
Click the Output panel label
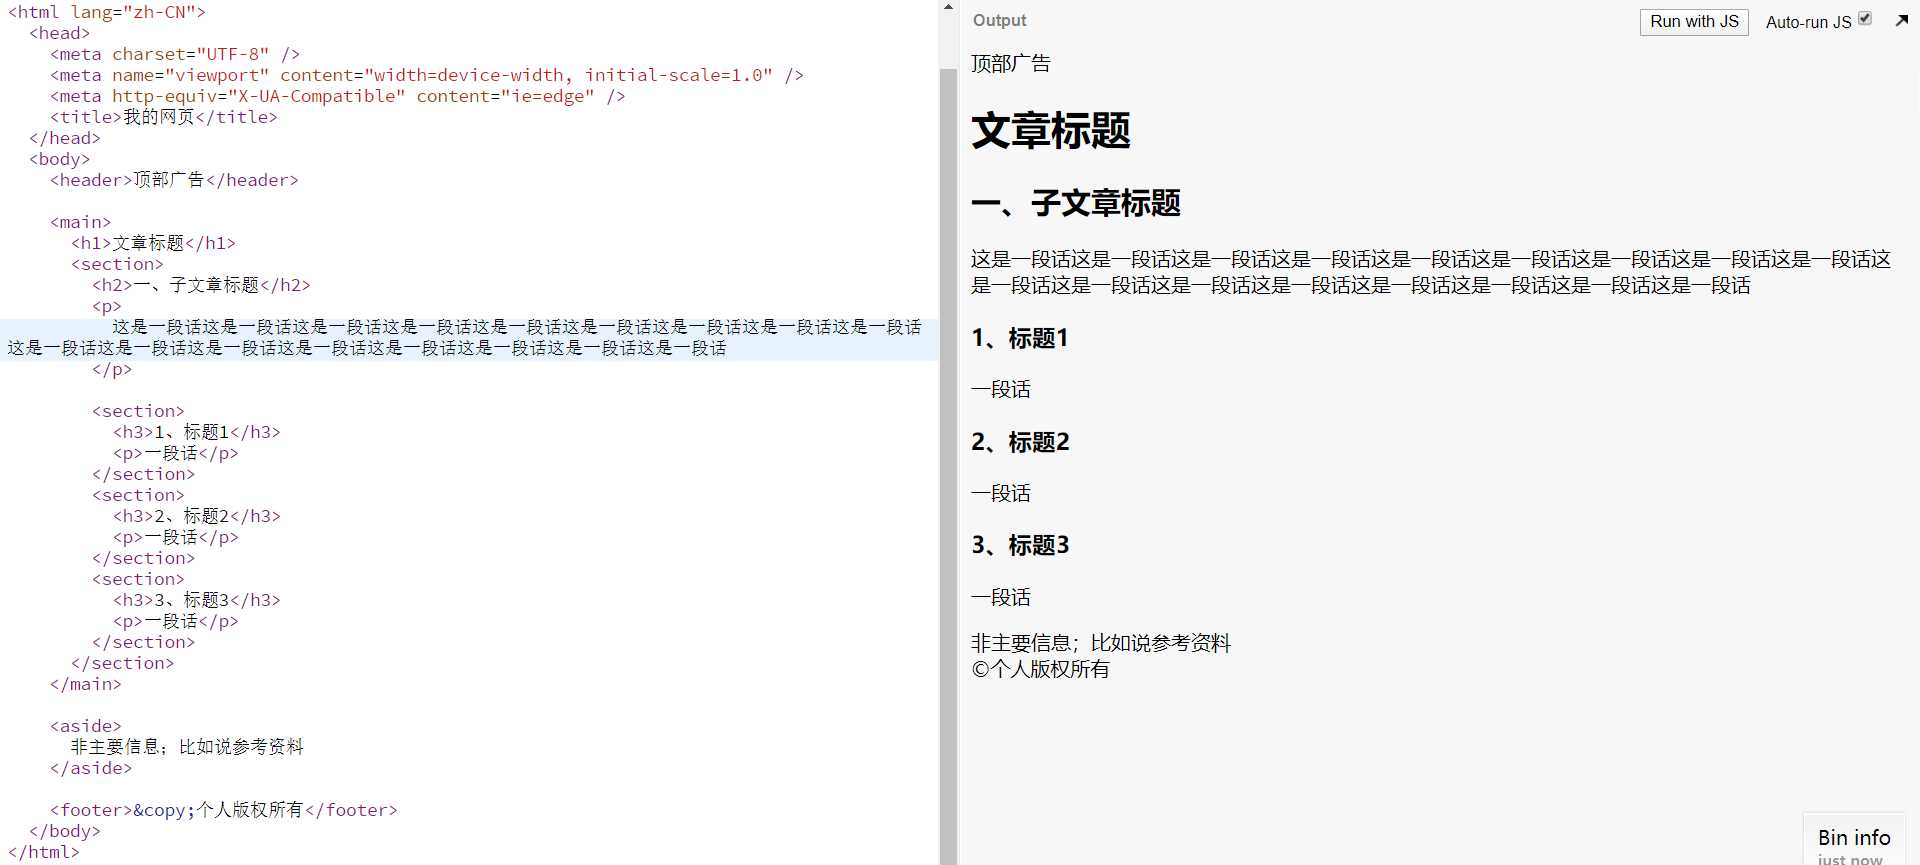pyautogui.click(x=999, y=20)
